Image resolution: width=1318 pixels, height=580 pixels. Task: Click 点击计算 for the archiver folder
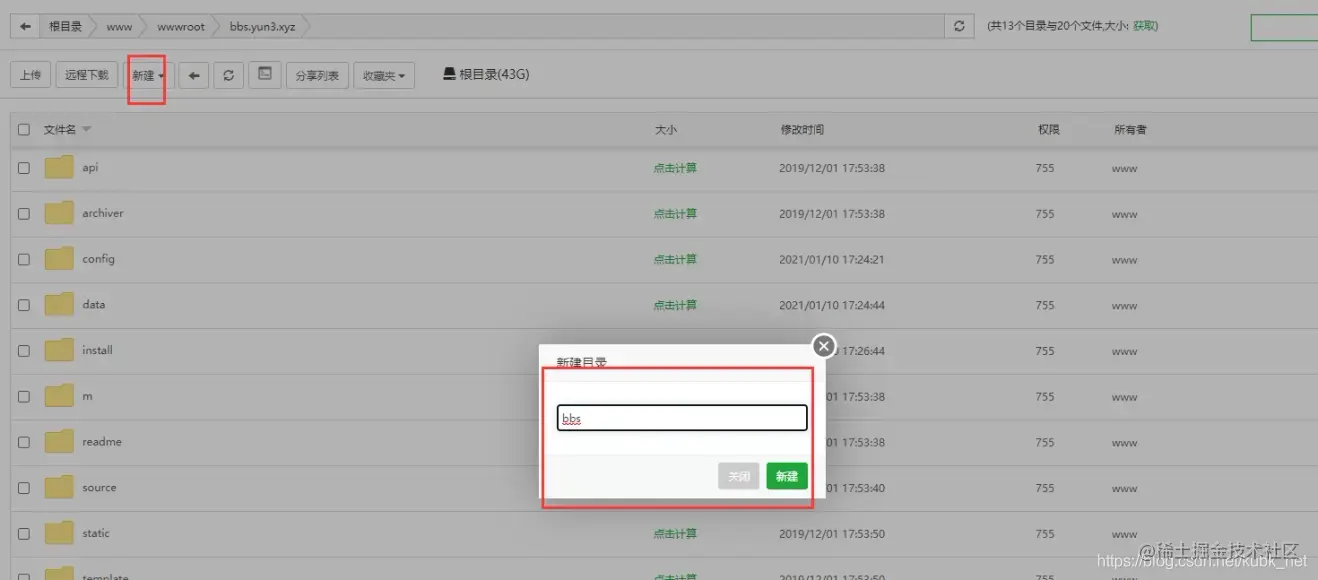click(675, 214)
